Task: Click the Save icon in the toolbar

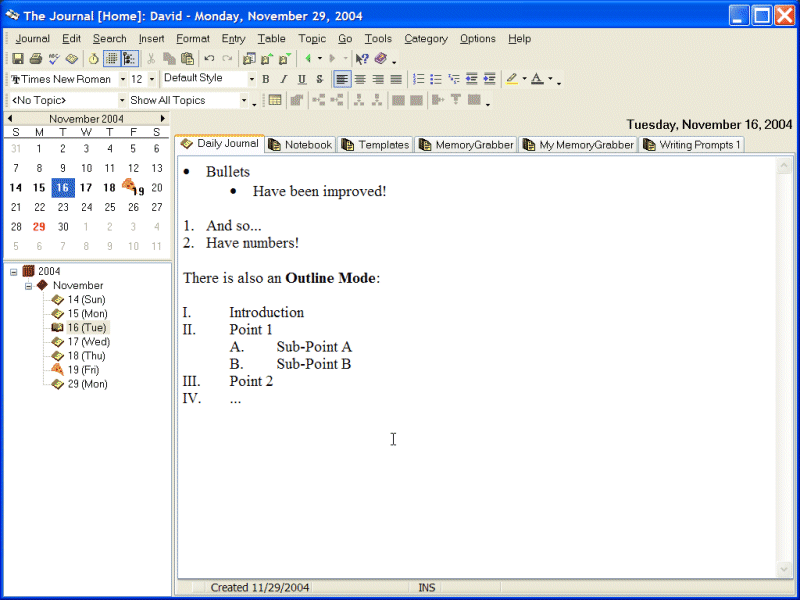Action: [x=18, y=59]
